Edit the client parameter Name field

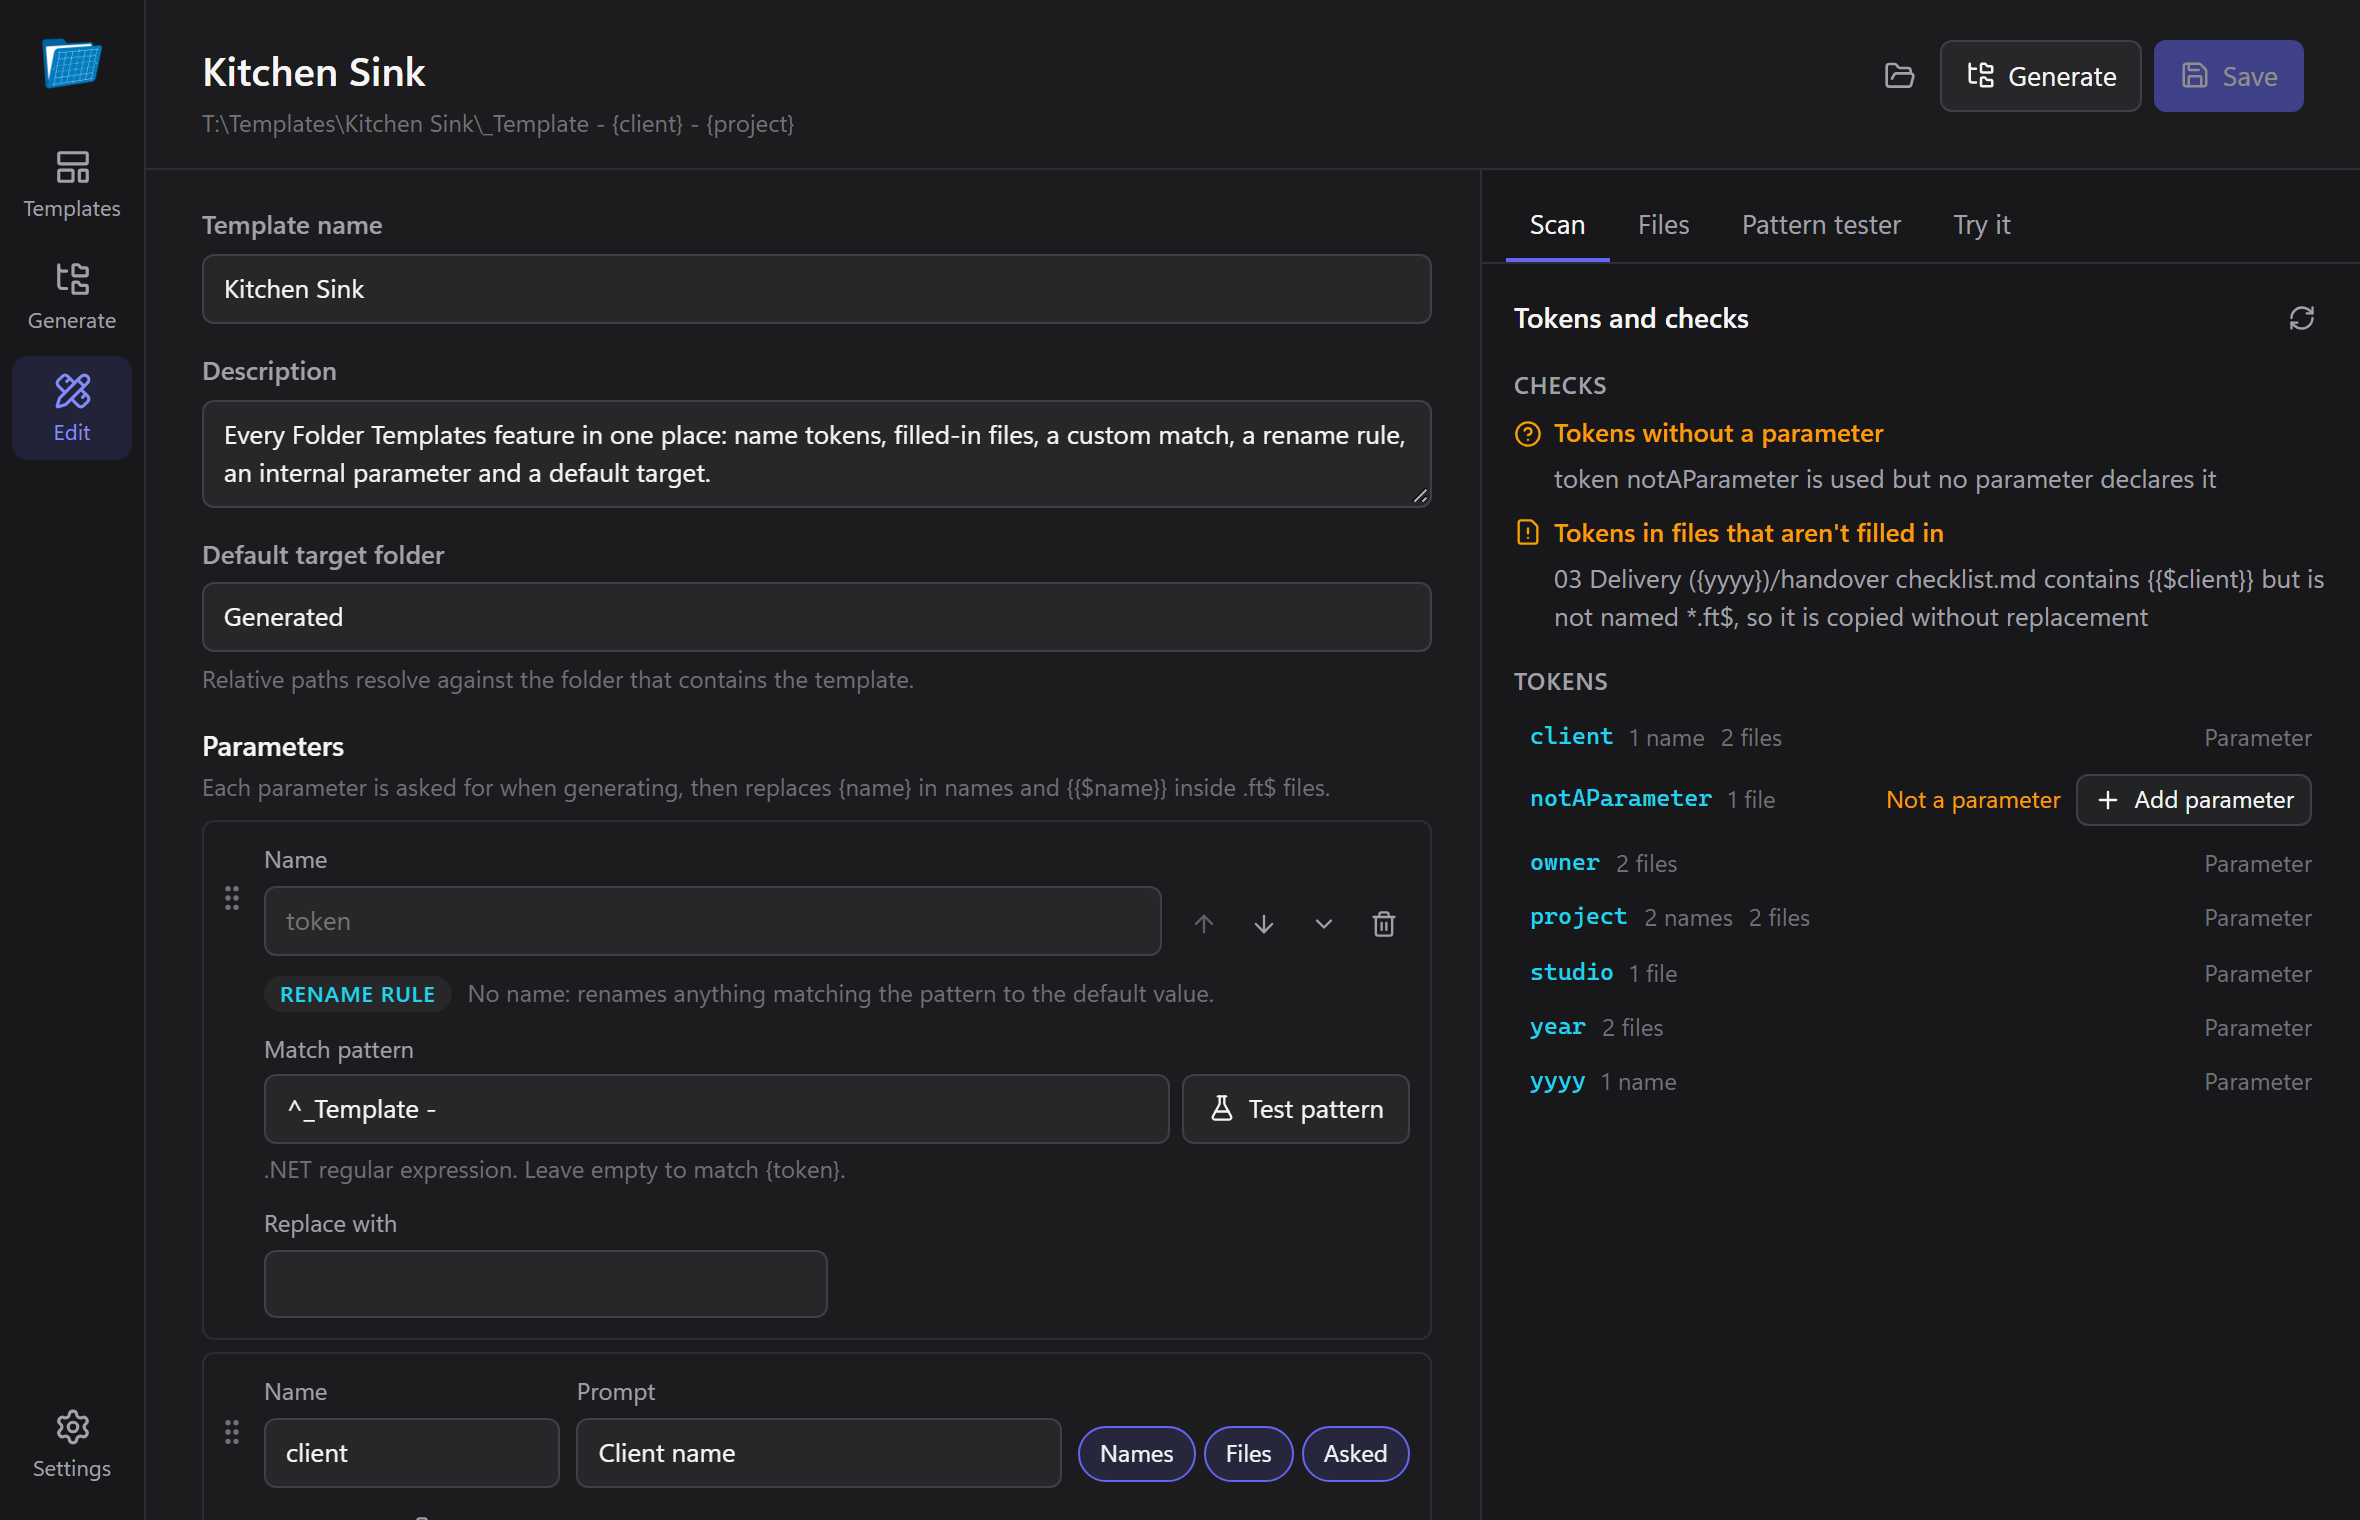pyautogui.click(x=411, y=1453)
